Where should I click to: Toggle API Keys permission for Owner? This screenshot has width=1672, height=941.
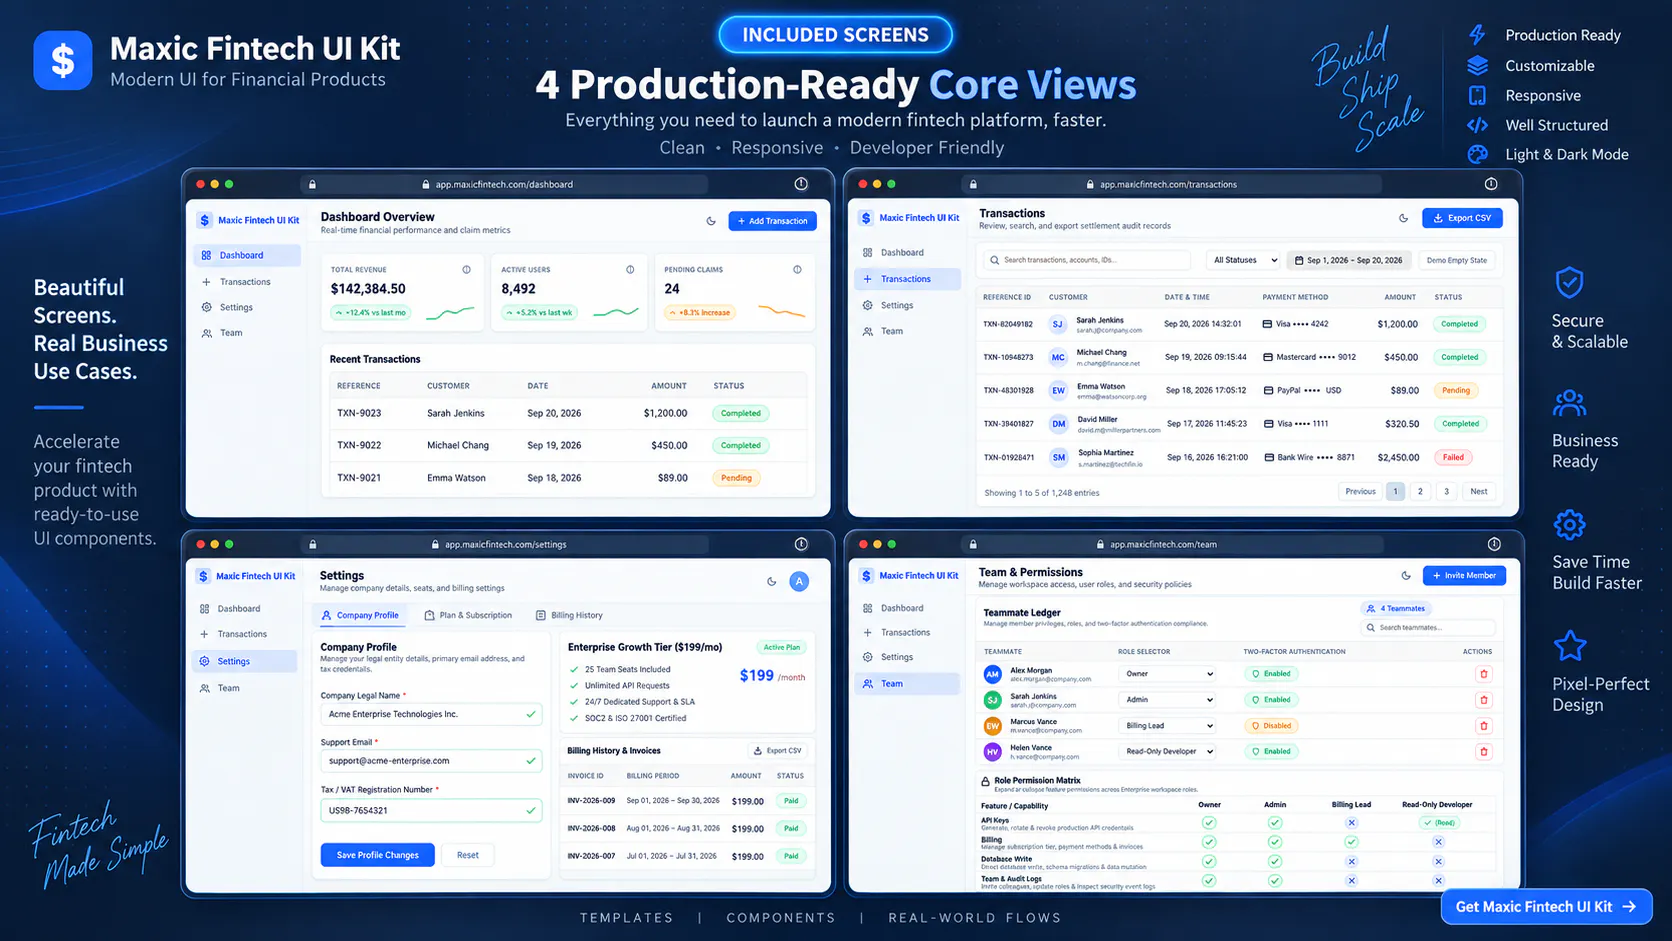click(1209, 823)
